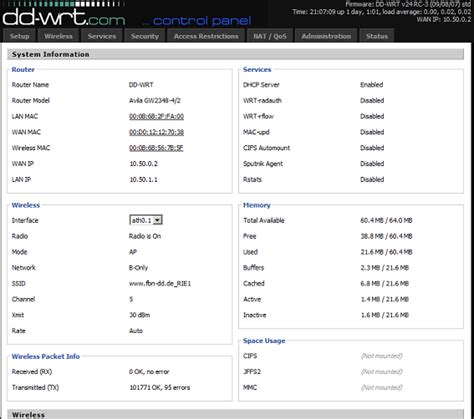Click the WRT-radauth Disabled status
The height and width of the screenshot is (419, 474).
point(372,100)
